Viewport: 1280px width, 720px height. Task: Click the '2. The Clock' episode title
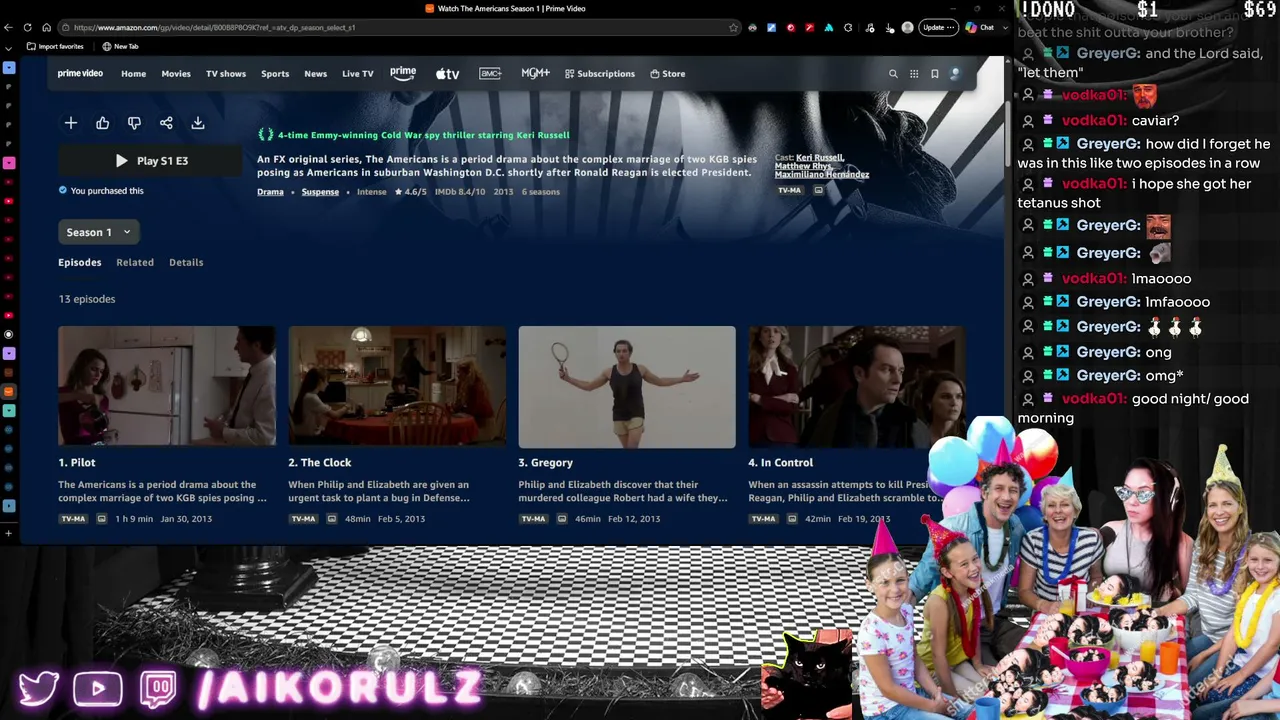(x=320, y=463)
